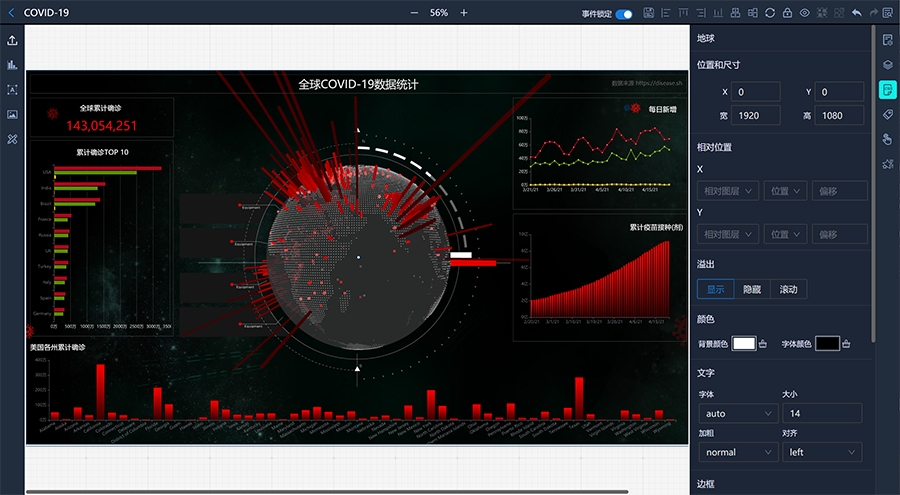
Task: Select the 显示 overflow option
Action: pos(715,289)
